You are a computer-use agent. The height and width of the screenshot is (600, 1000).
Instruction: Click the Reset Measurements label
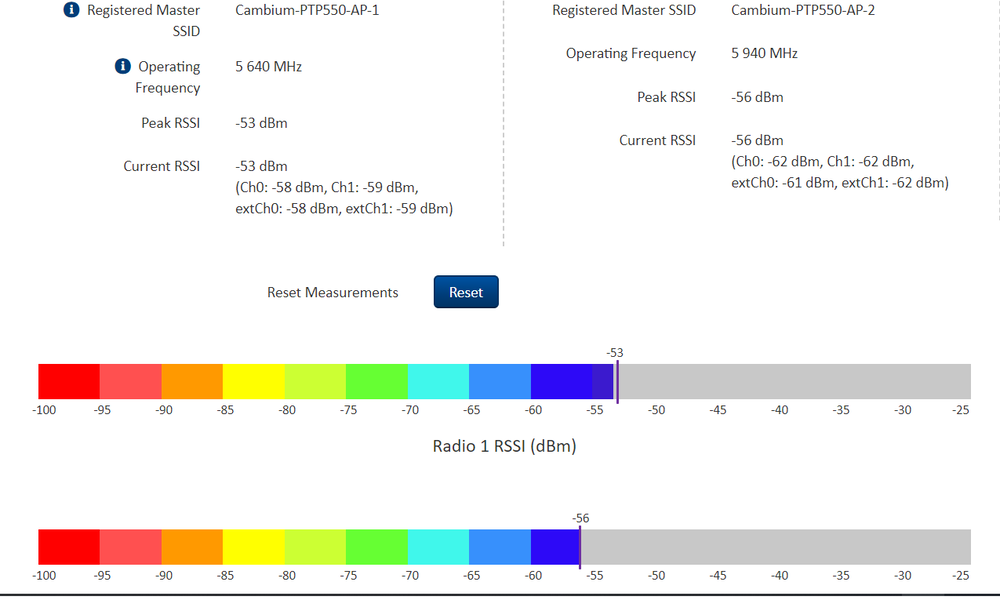pyautogui.click(x=332, y=292)
